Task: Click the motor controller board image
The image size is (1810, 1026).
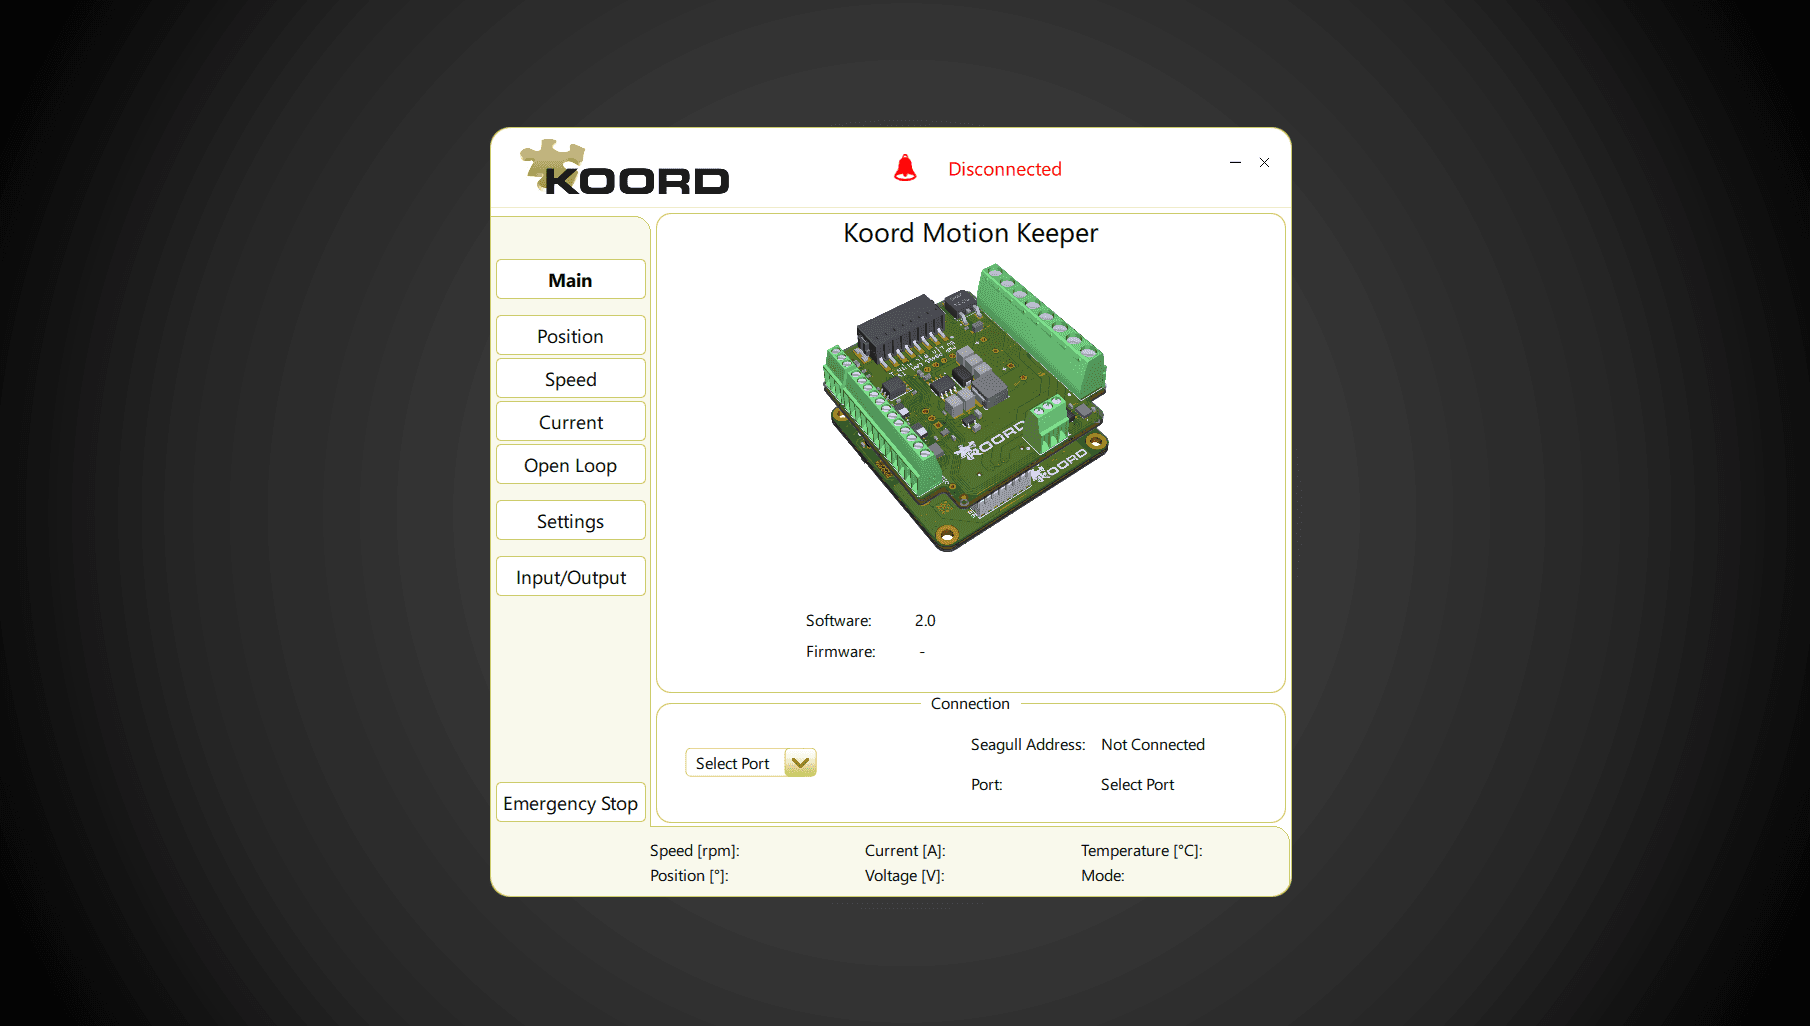Action: (x=966, y=407)
